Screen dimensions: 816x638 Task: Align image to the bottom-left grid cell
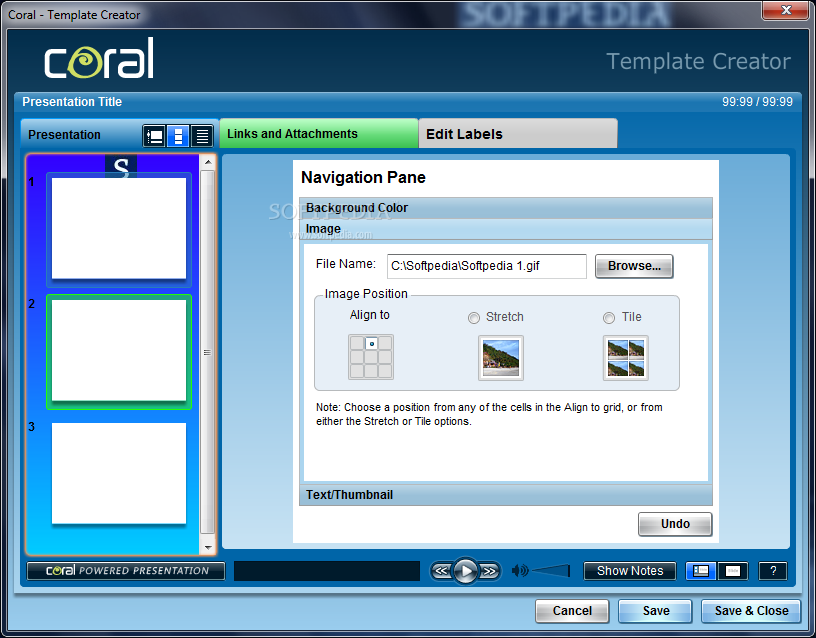pos(357,371)
